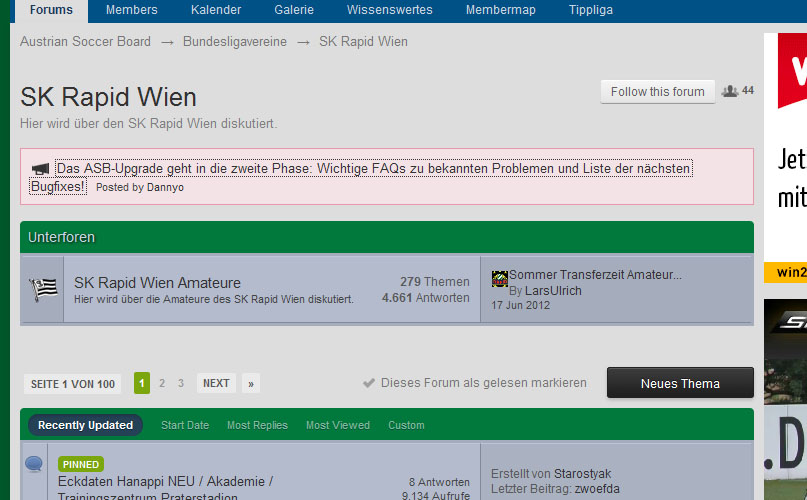Click the lower sidebar advertisement image
807x500 pixels.
point(785,399)
